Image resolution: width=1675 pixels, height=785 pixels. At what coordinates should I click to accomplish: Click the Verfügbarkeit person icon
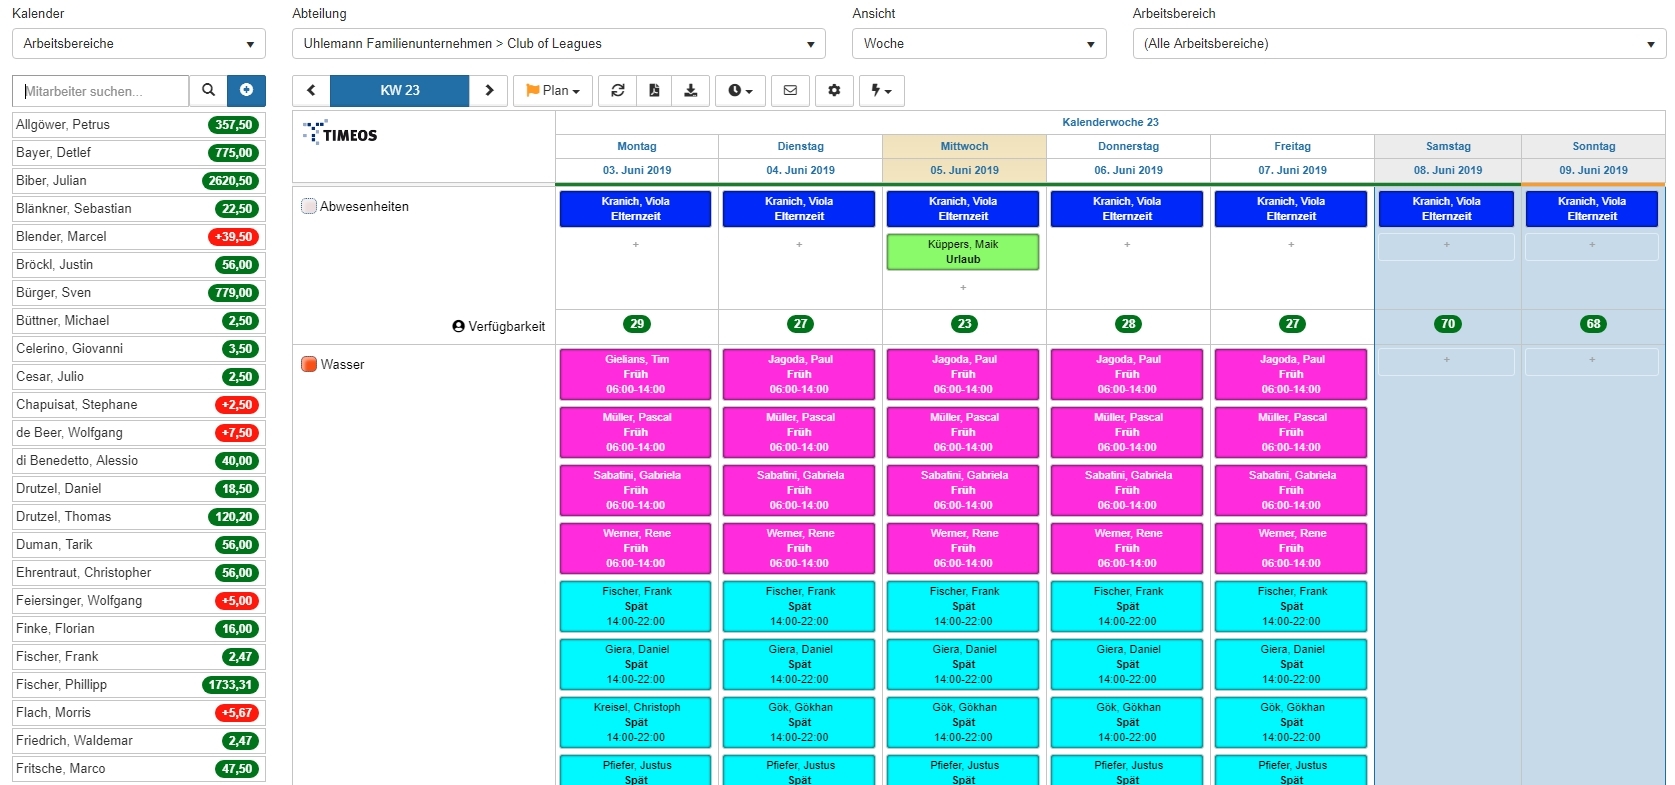(x=458, y=326)
